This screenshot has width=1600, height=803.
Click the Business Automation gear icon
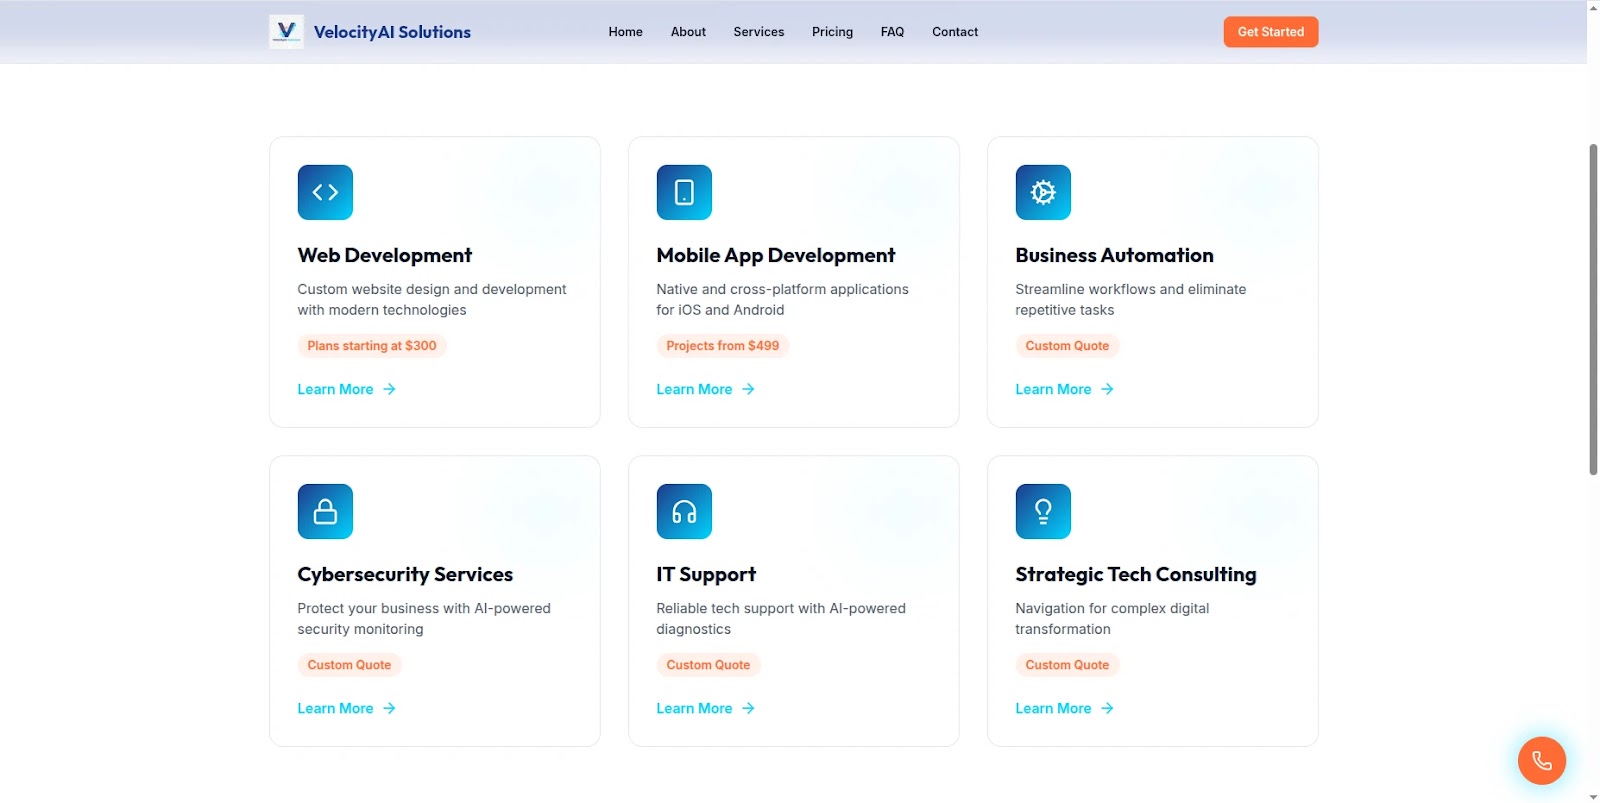1043,192
